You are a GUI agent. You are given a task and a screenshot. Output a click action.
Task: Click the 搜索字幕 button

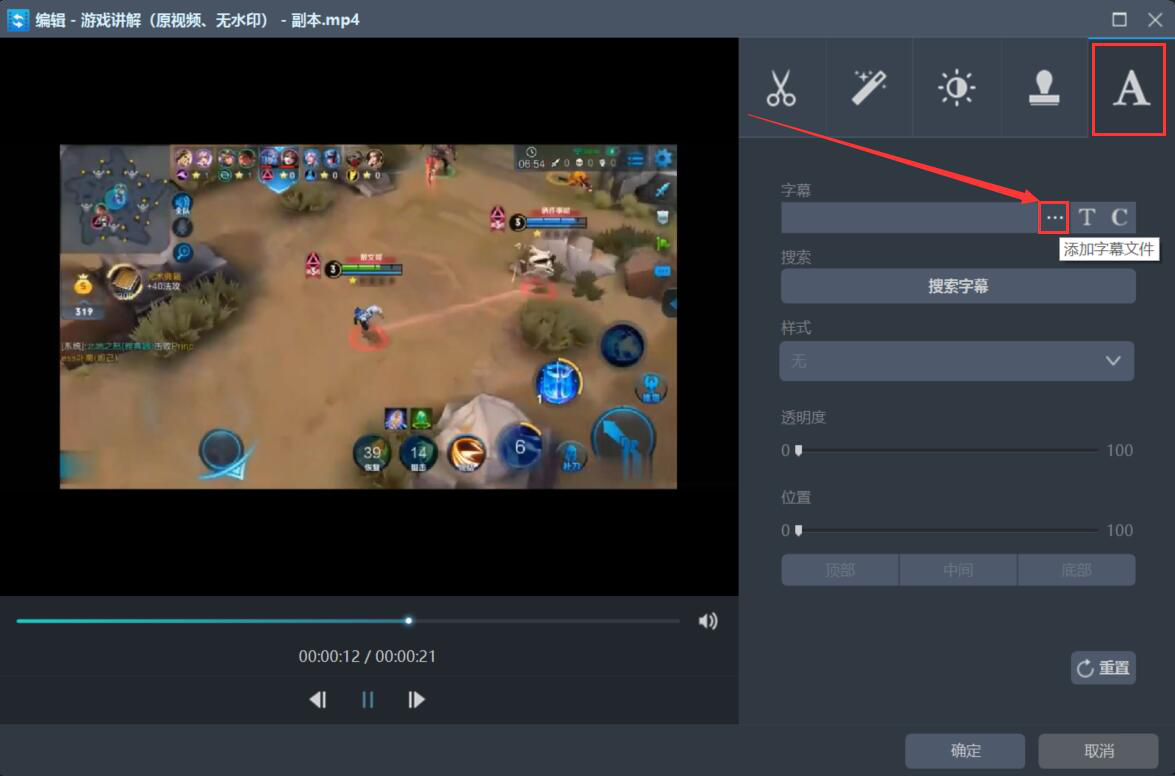tap(958, 286)
